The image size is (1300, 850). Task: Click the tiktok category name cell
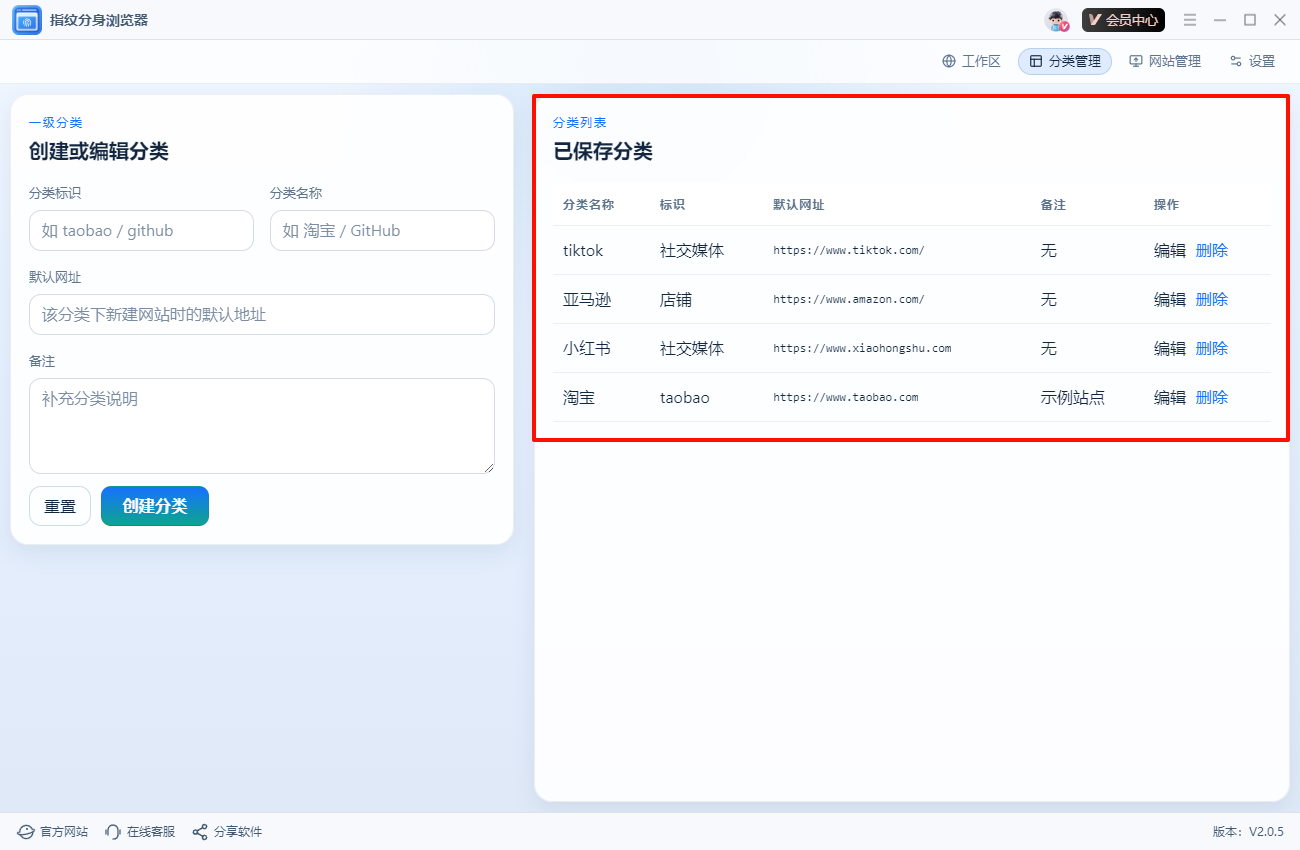pos(583,250)
